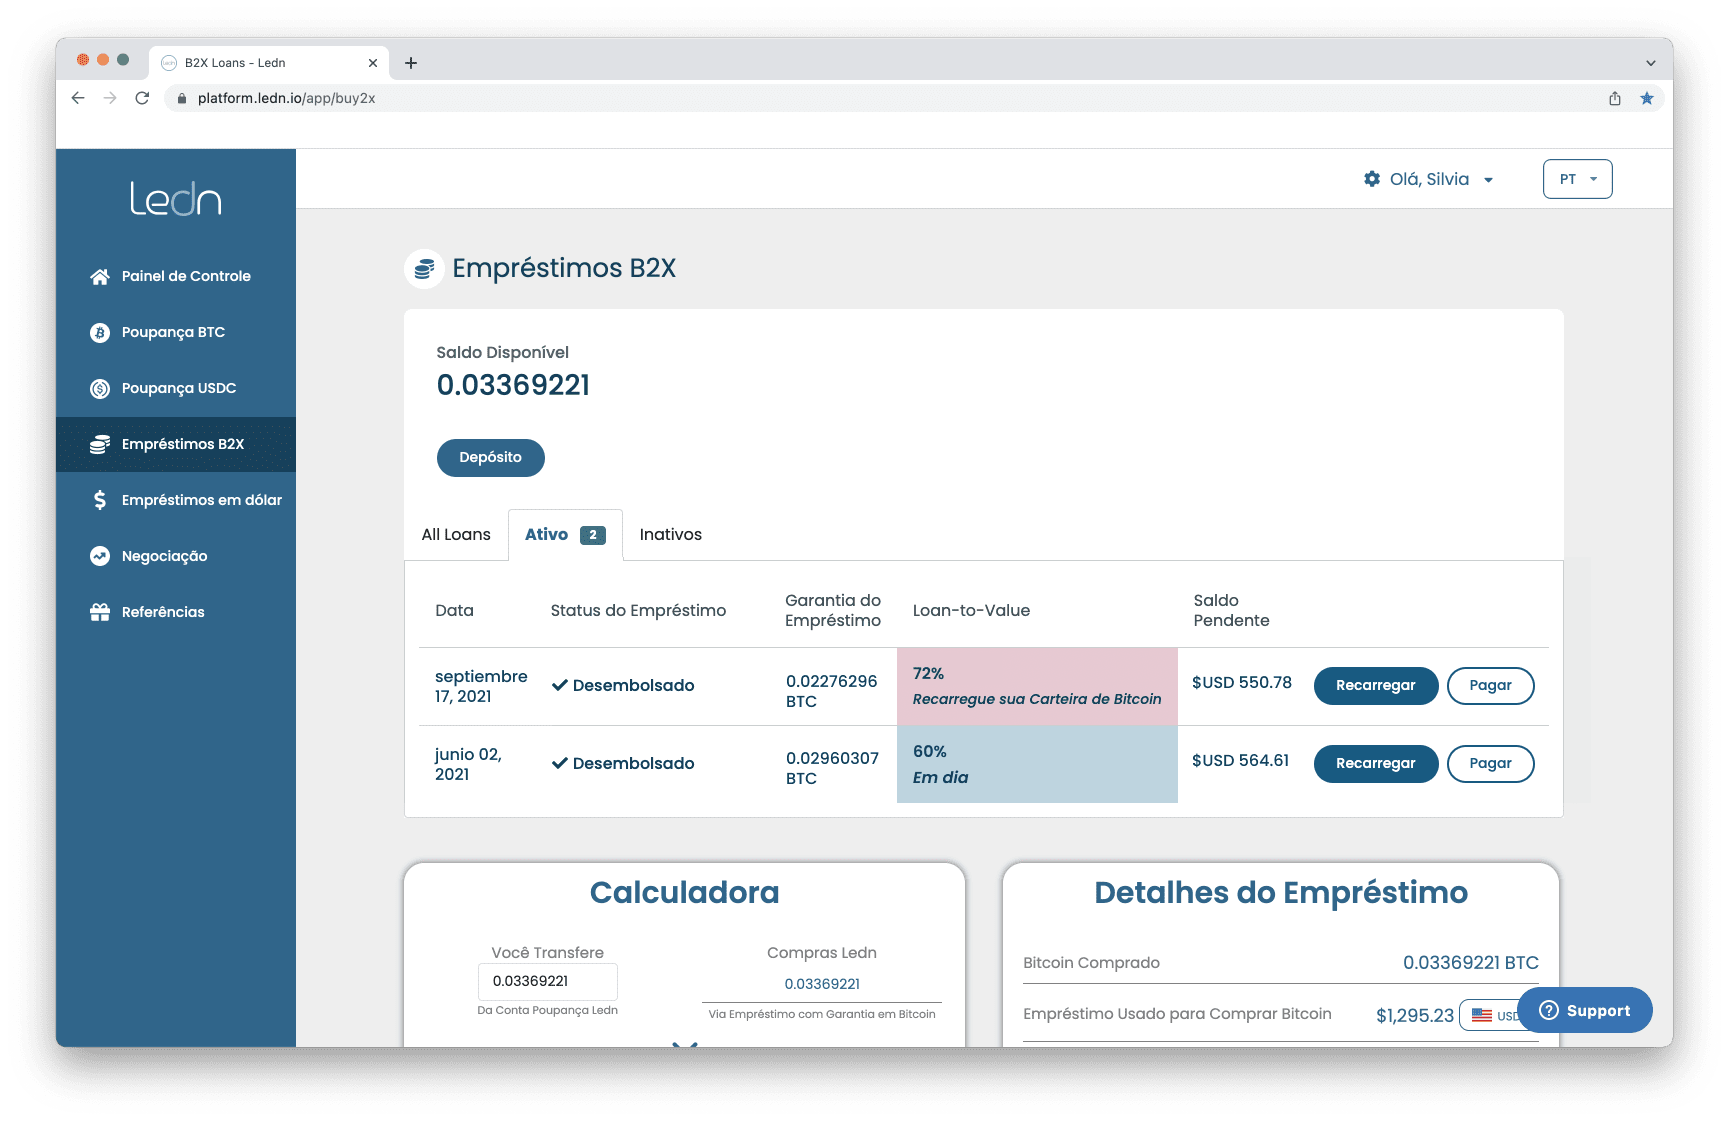Click the Loan-to-Value column header
Screen dimensions: 1729x1126
971,611
